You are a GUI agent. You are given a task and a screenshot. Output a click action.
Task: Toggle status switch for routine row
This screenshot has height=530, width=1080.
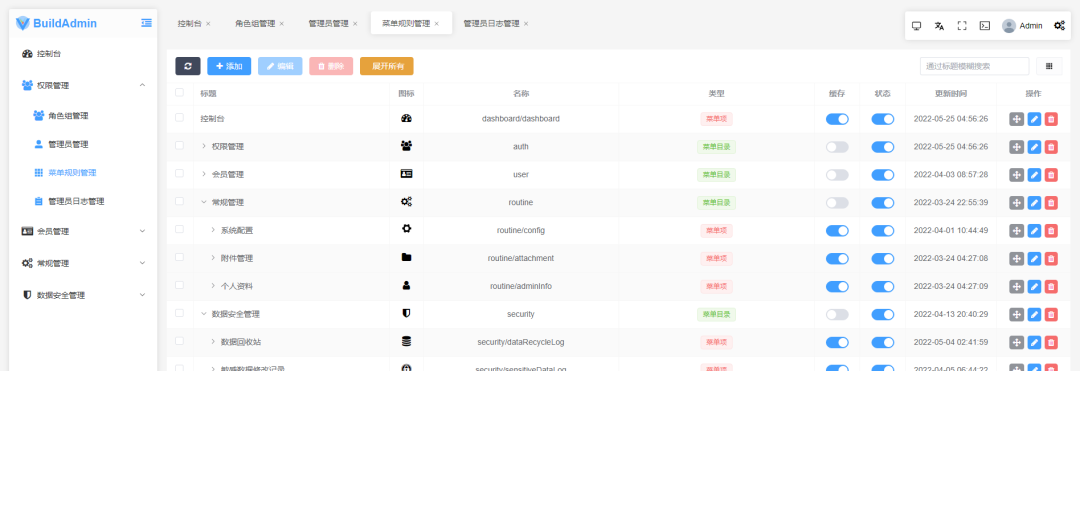(883, 203)
